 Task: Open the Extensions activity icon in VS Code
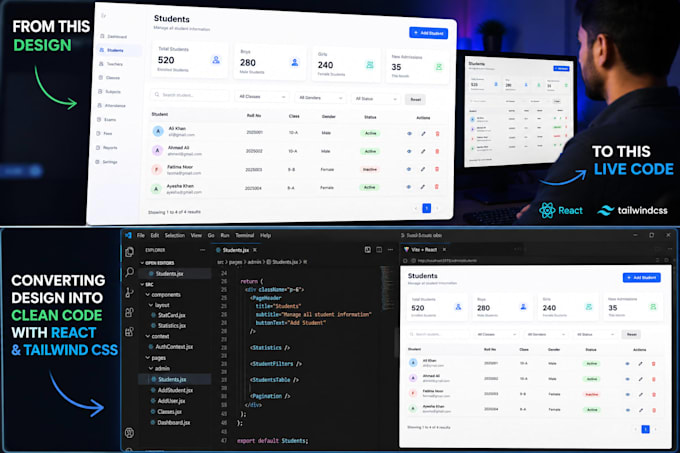(129, 332)
